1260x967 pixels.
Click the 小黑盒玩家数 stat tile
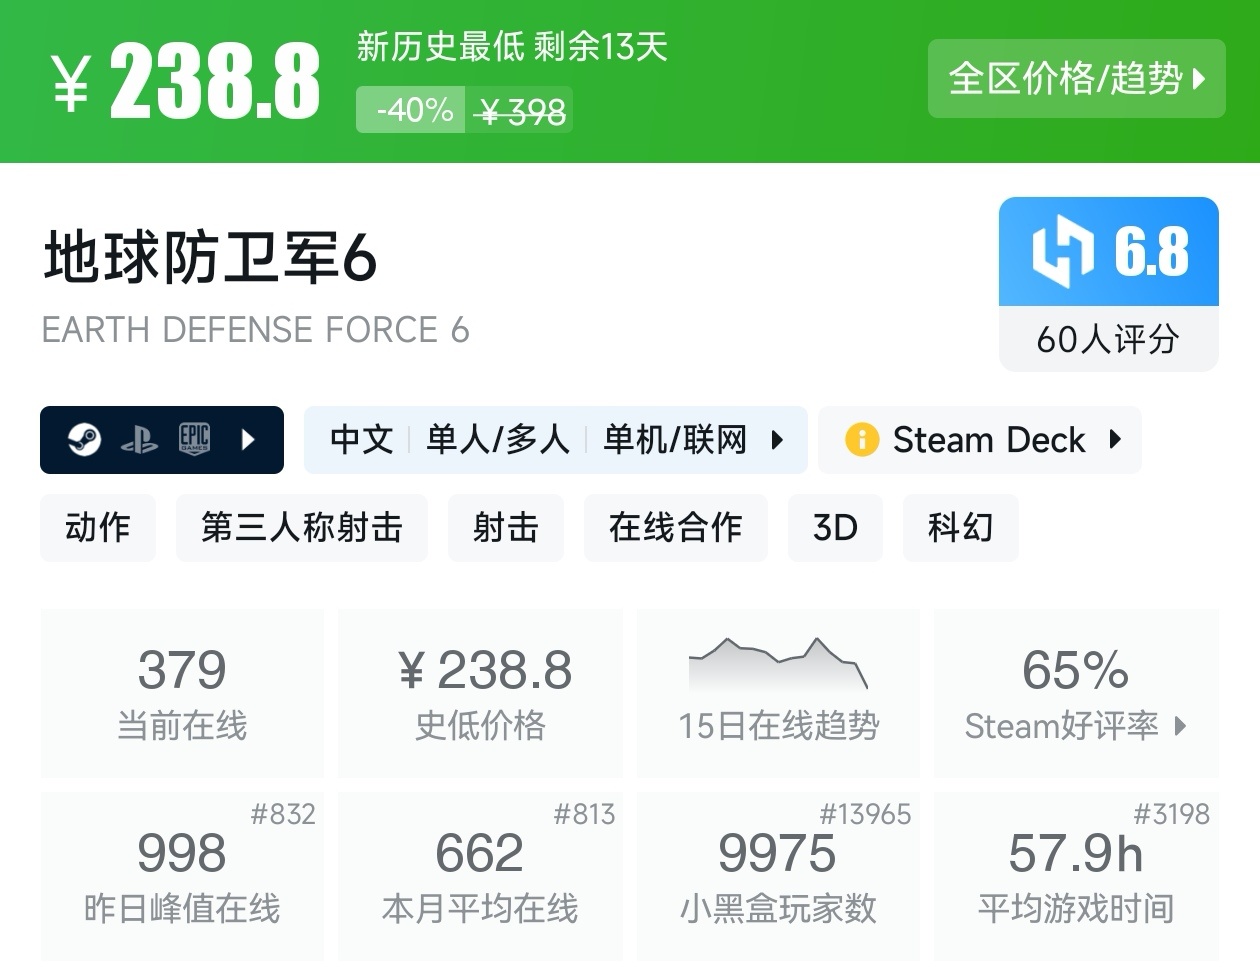[x=778, y=876]
